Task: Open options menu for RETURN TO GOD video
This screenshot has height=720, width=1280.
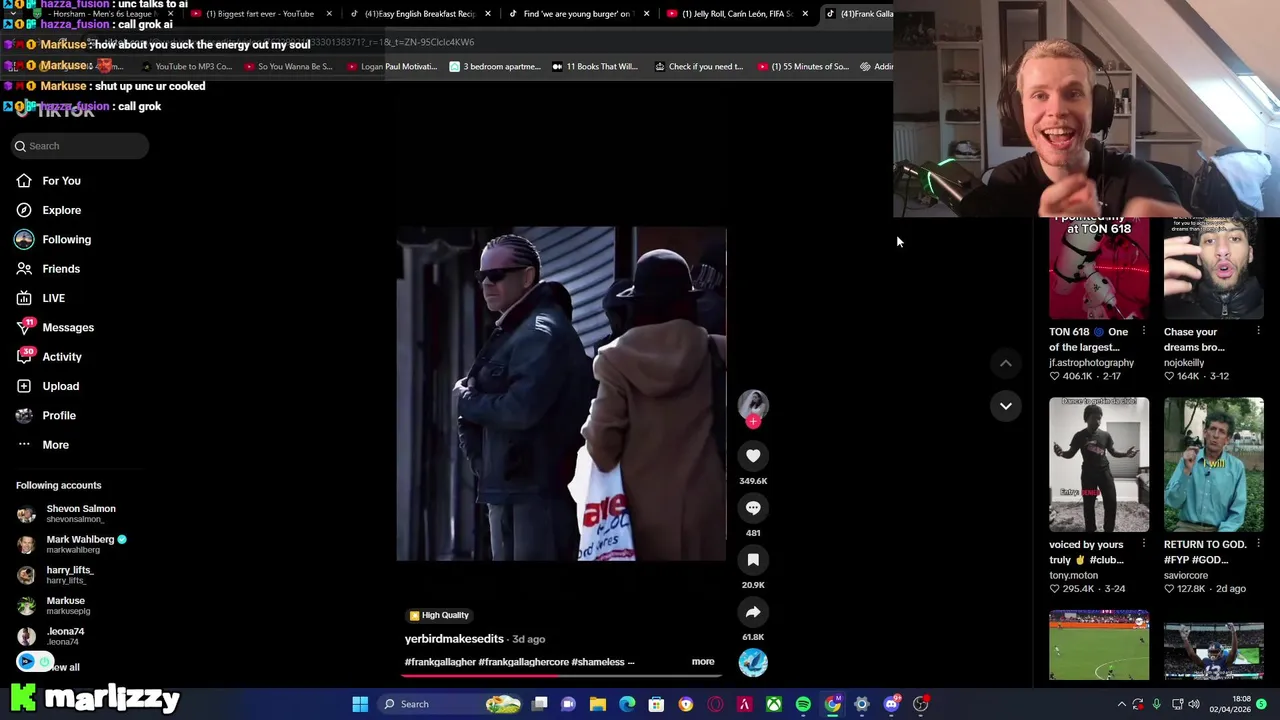Action: [1258, 545]
